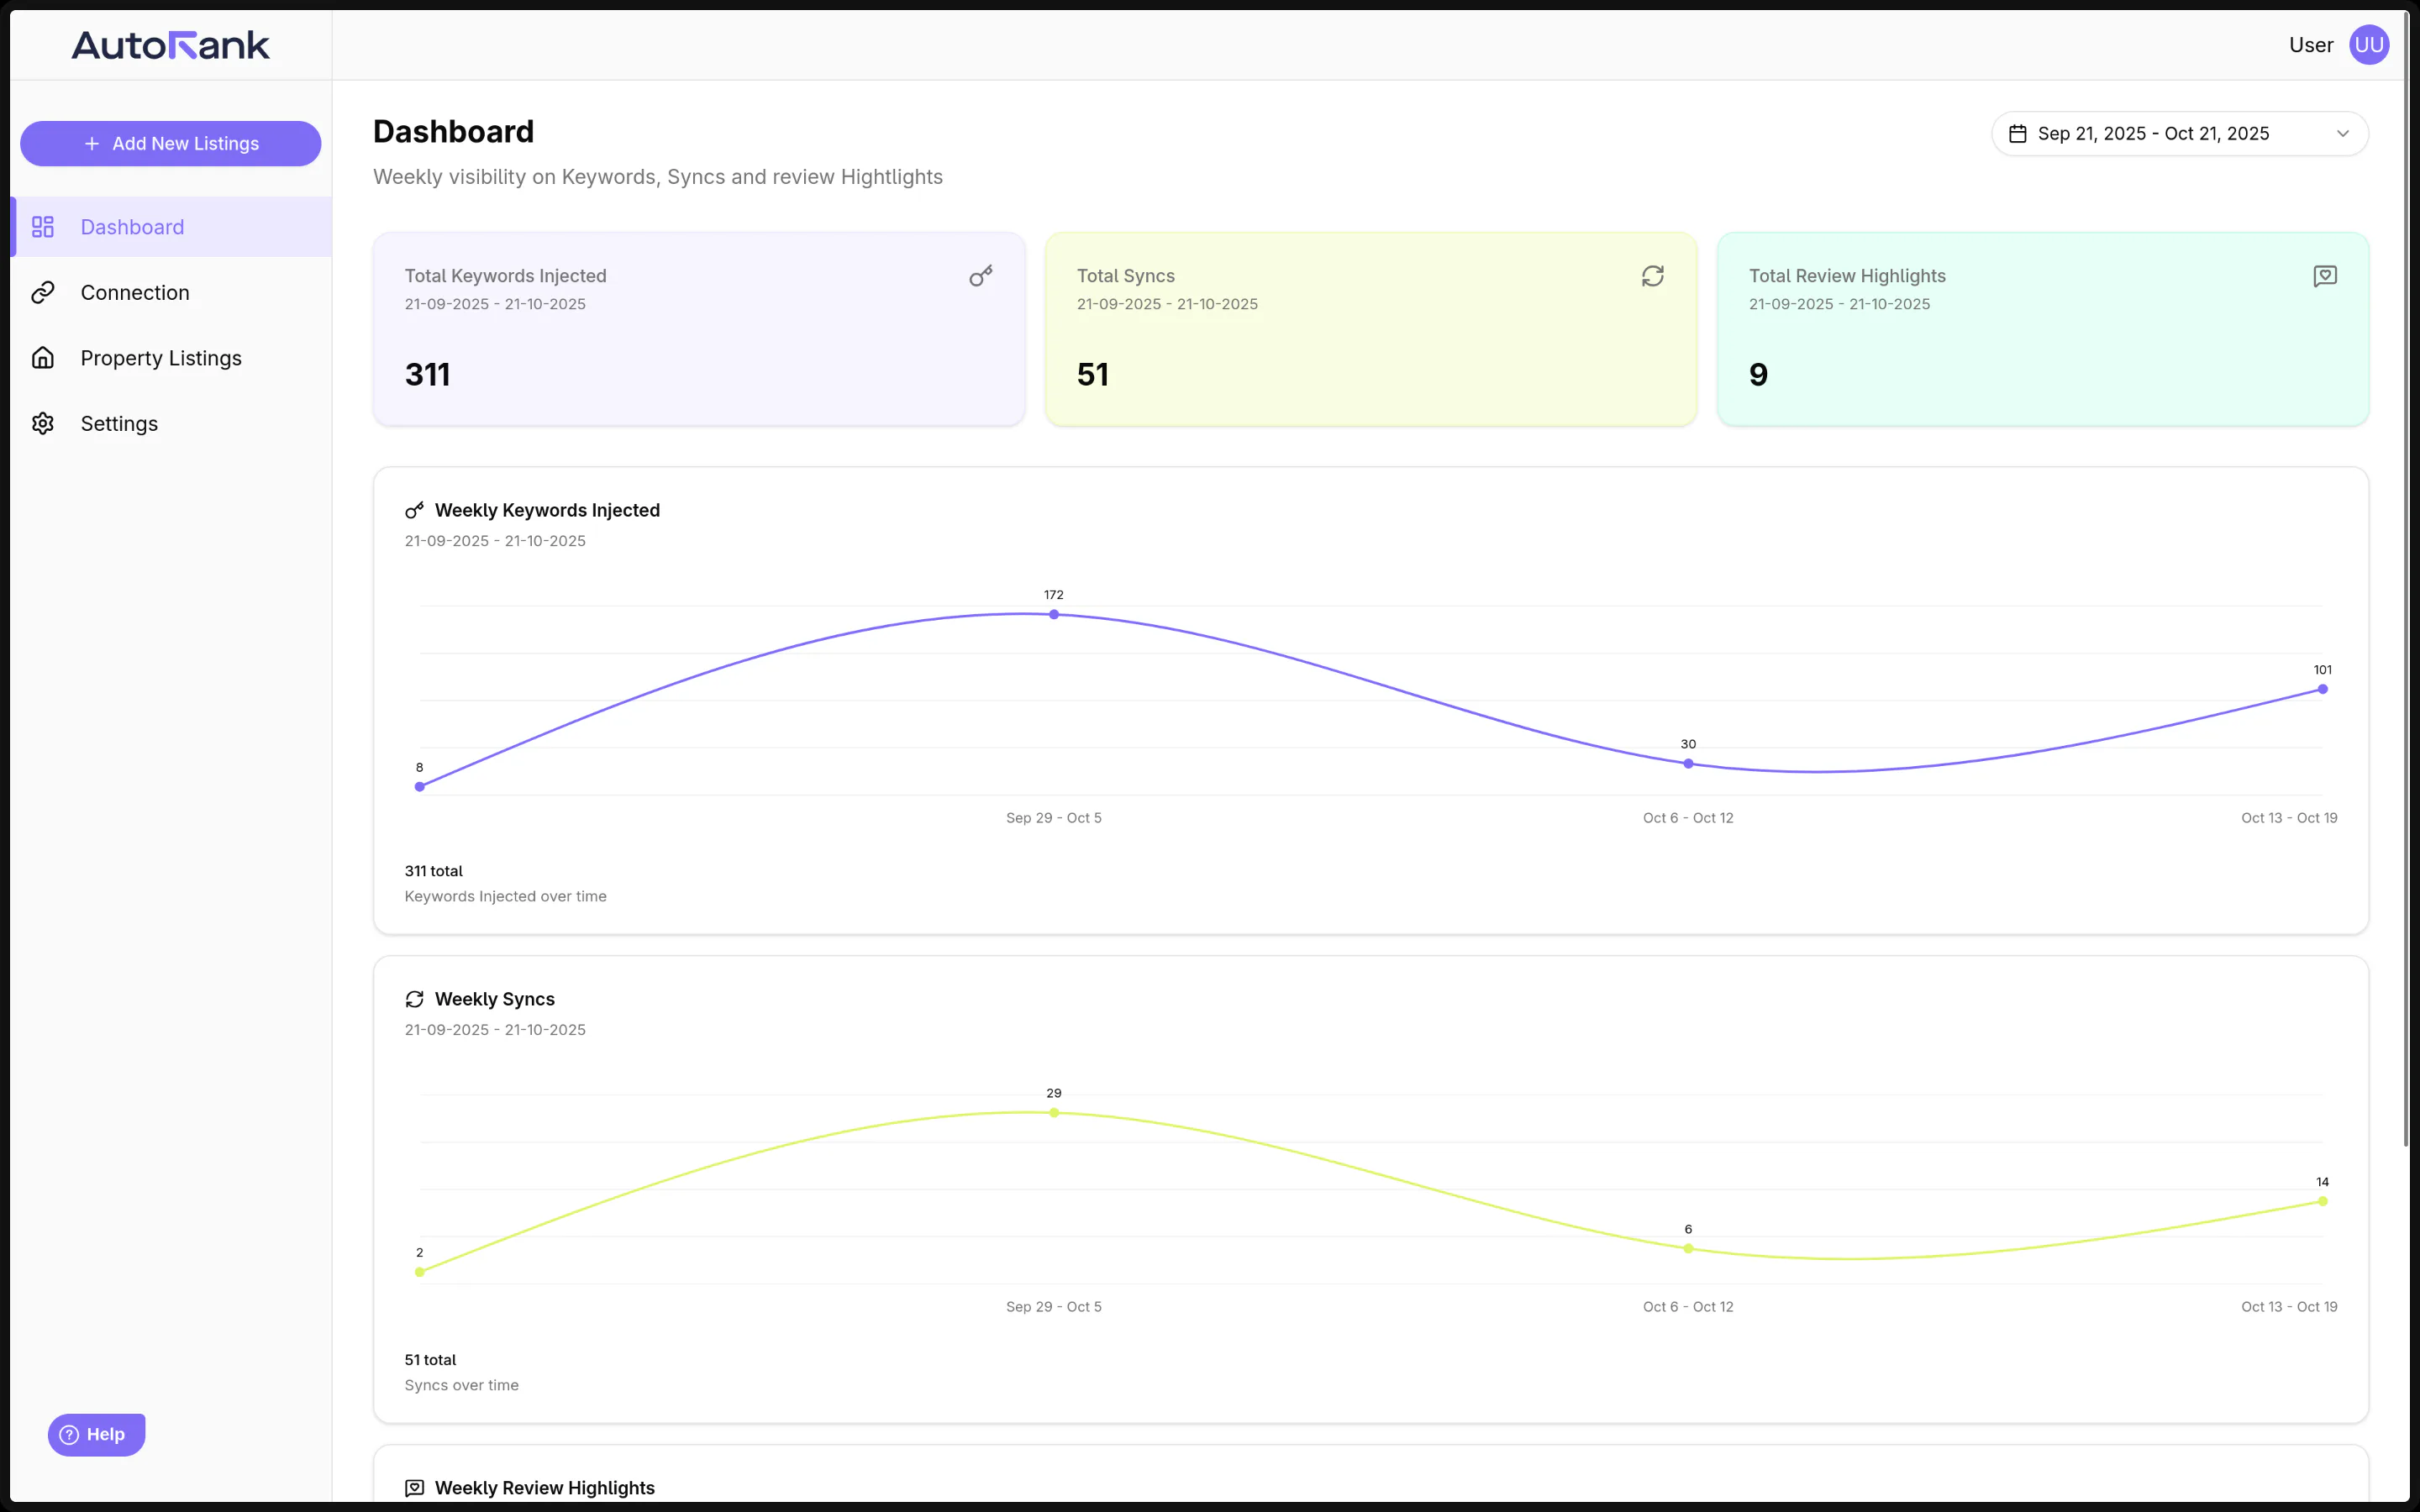Image resolution: width=2420 pixels, height=1512 pixels.
Task: Click the question mark icon in Help button
Action: pos(69,1435)
